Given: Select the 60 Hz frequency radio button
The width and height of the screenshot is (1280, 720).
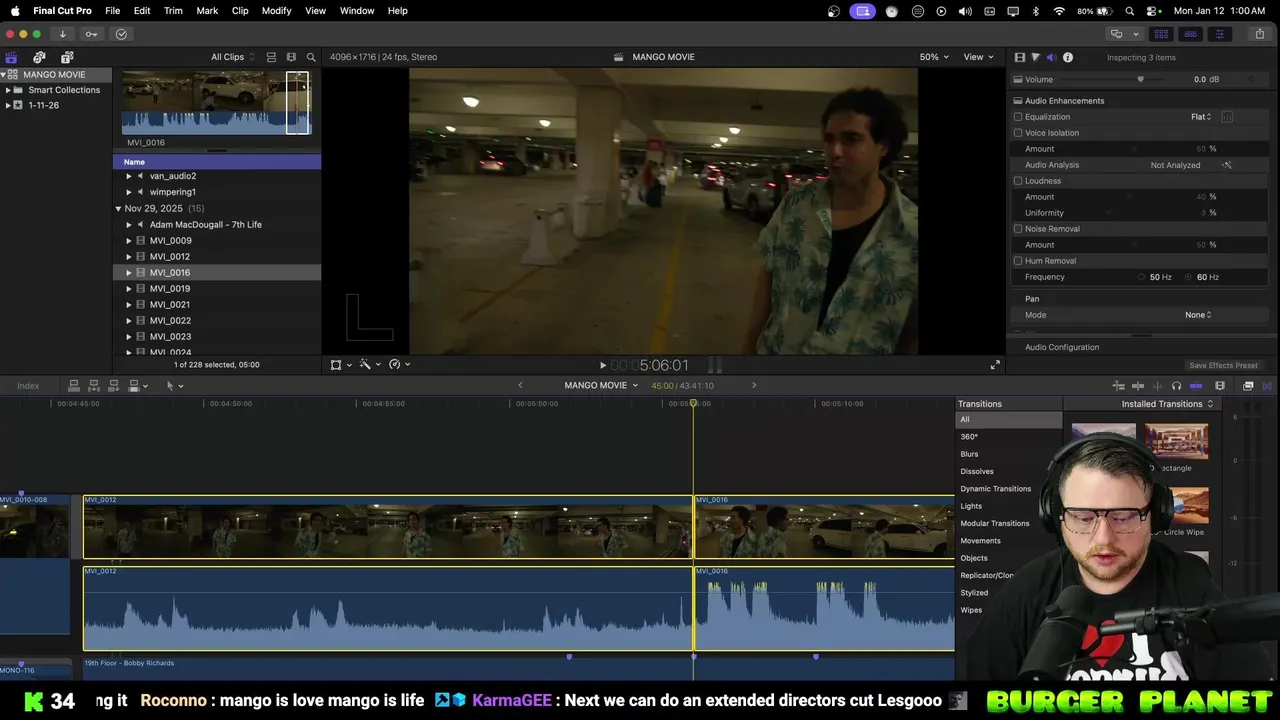Looking at the screenshot, I should (1188, 277).
